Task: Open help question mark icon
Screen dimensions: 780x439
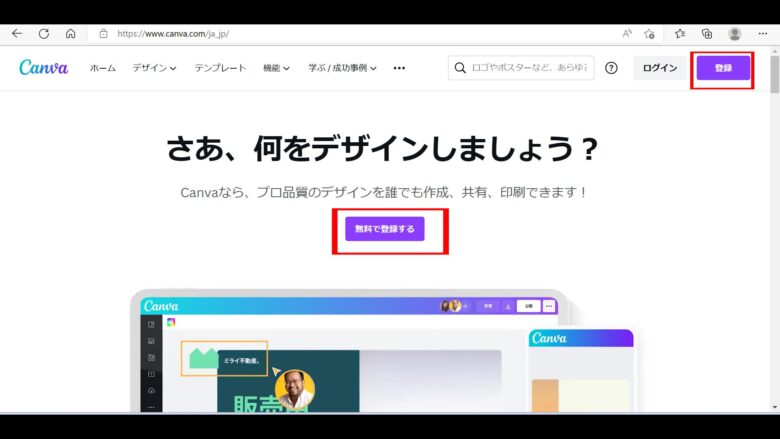Action: [611, 68]
